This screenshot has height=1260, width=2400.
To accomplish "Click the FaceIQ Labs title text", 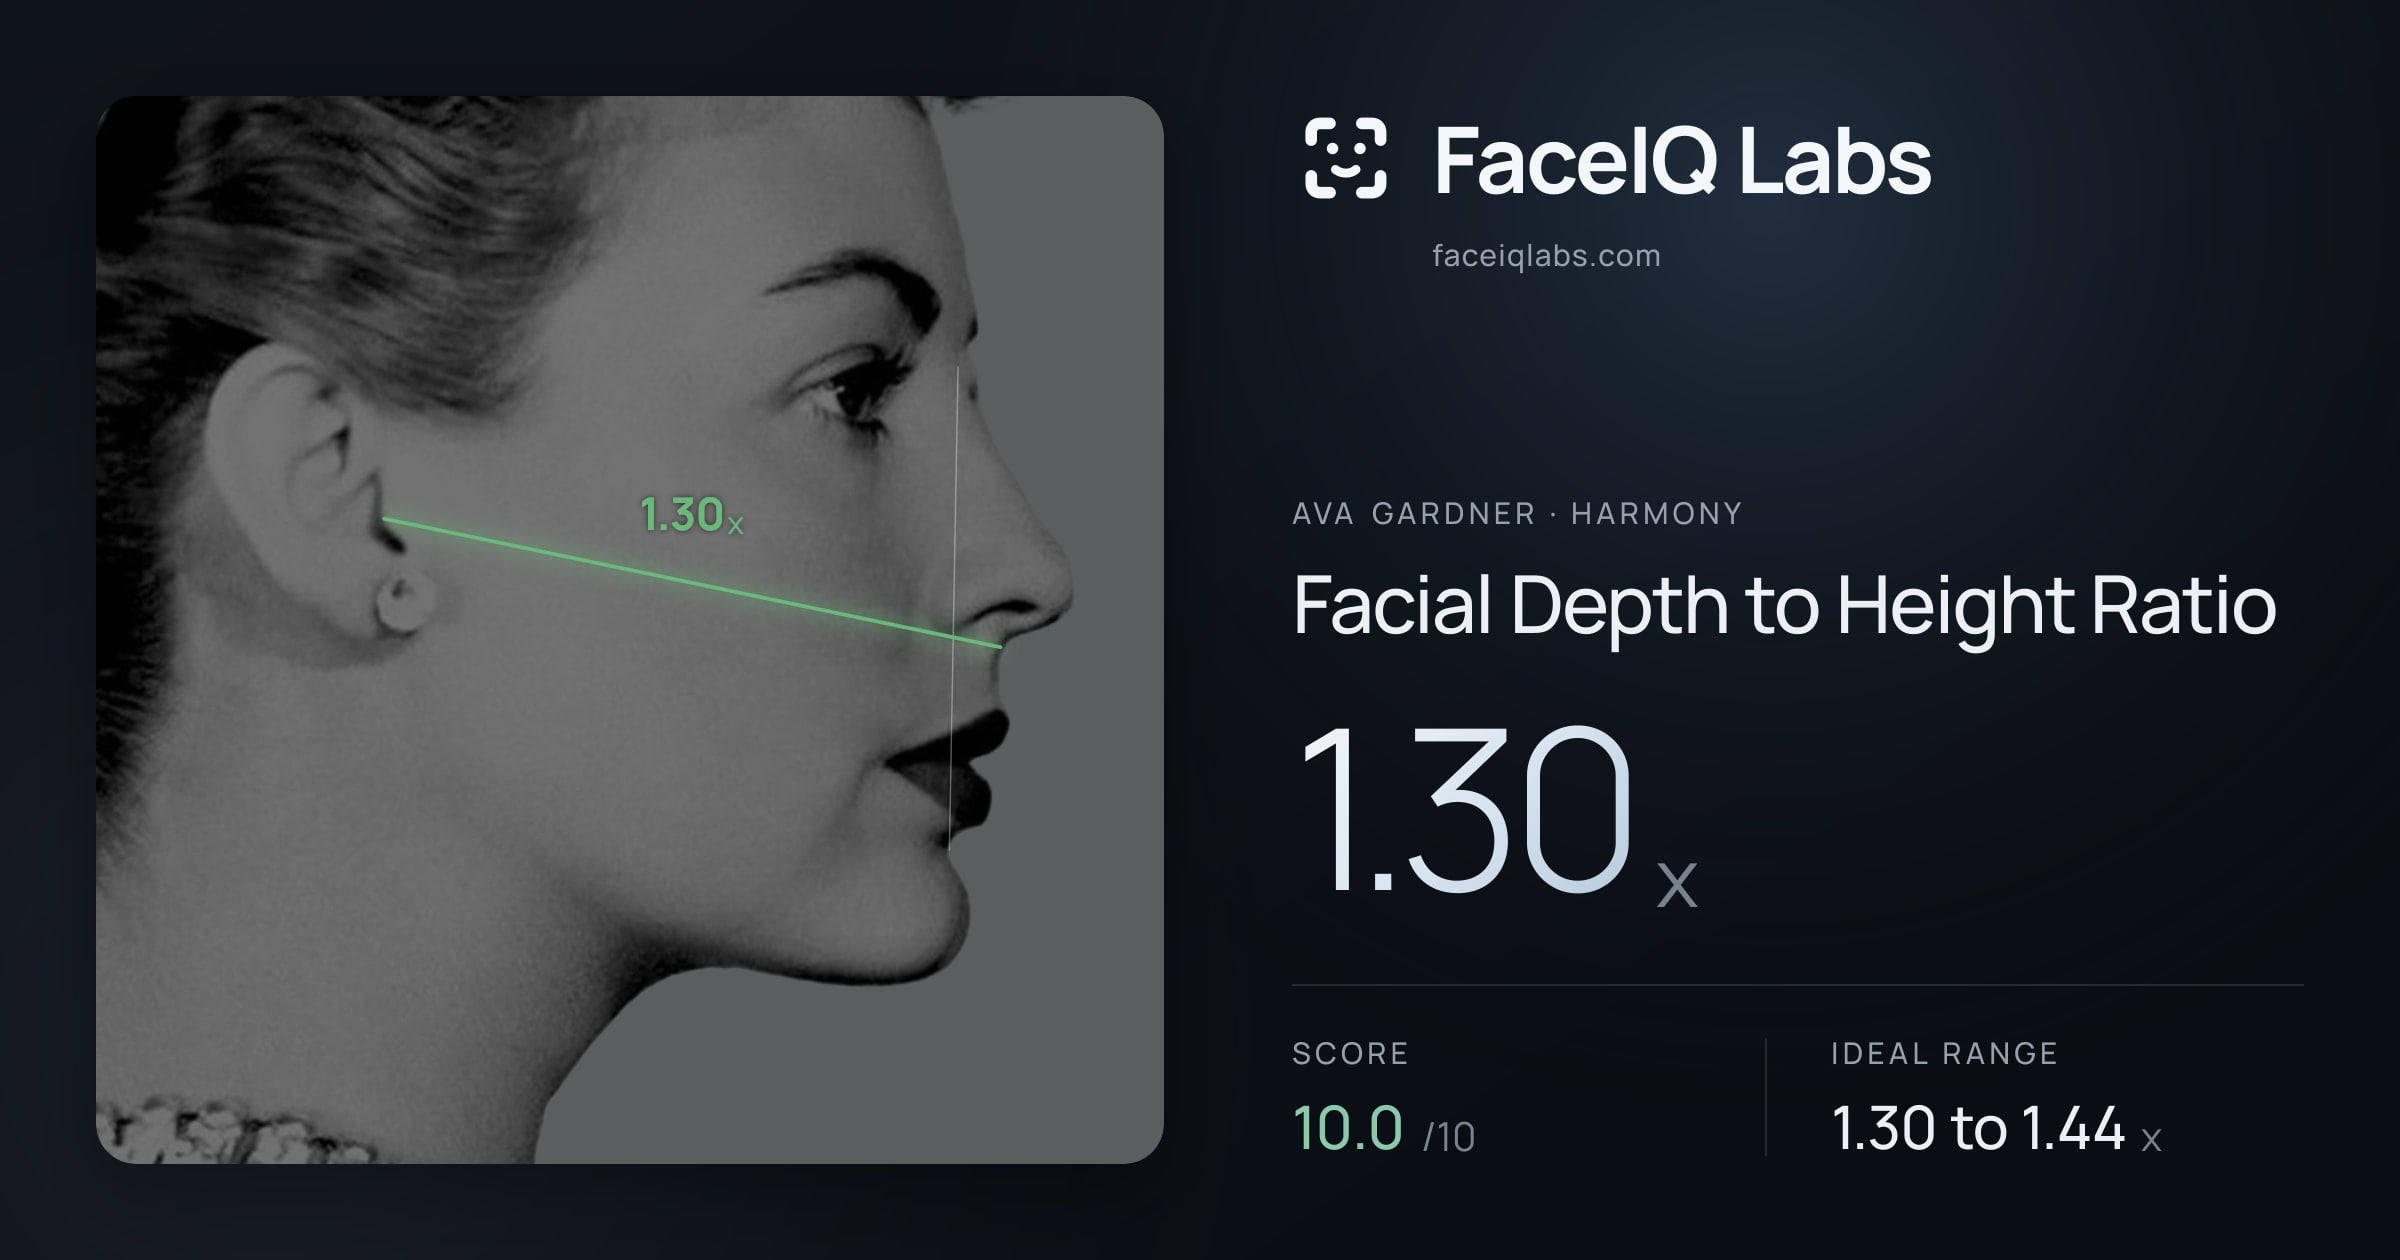I will 1683,161.
